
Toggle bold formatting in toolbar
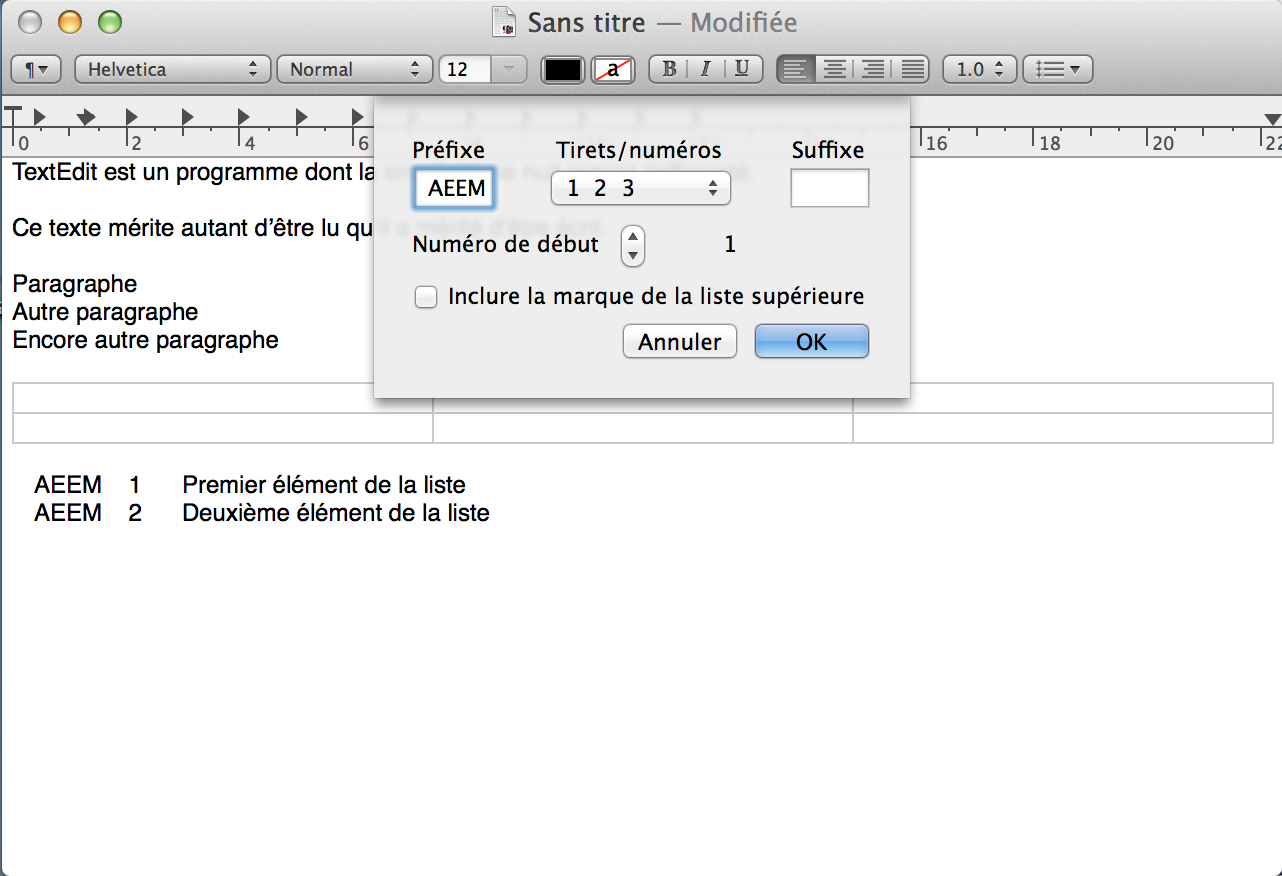tap(669, 69)
